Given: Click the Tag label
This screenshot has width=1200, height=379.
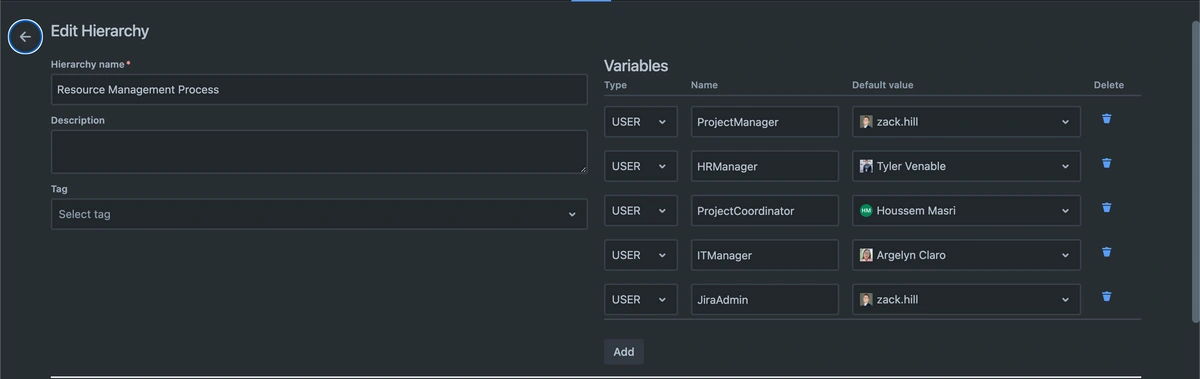Looking at the screenshot, I should (59, 188).
